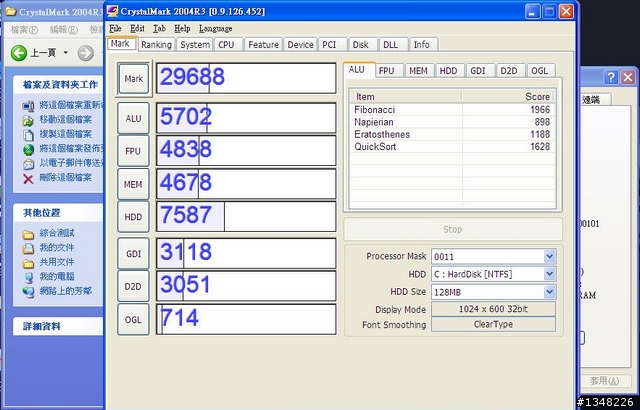
Task: Select the Fibonacci score row
Action: click(452, 110)
